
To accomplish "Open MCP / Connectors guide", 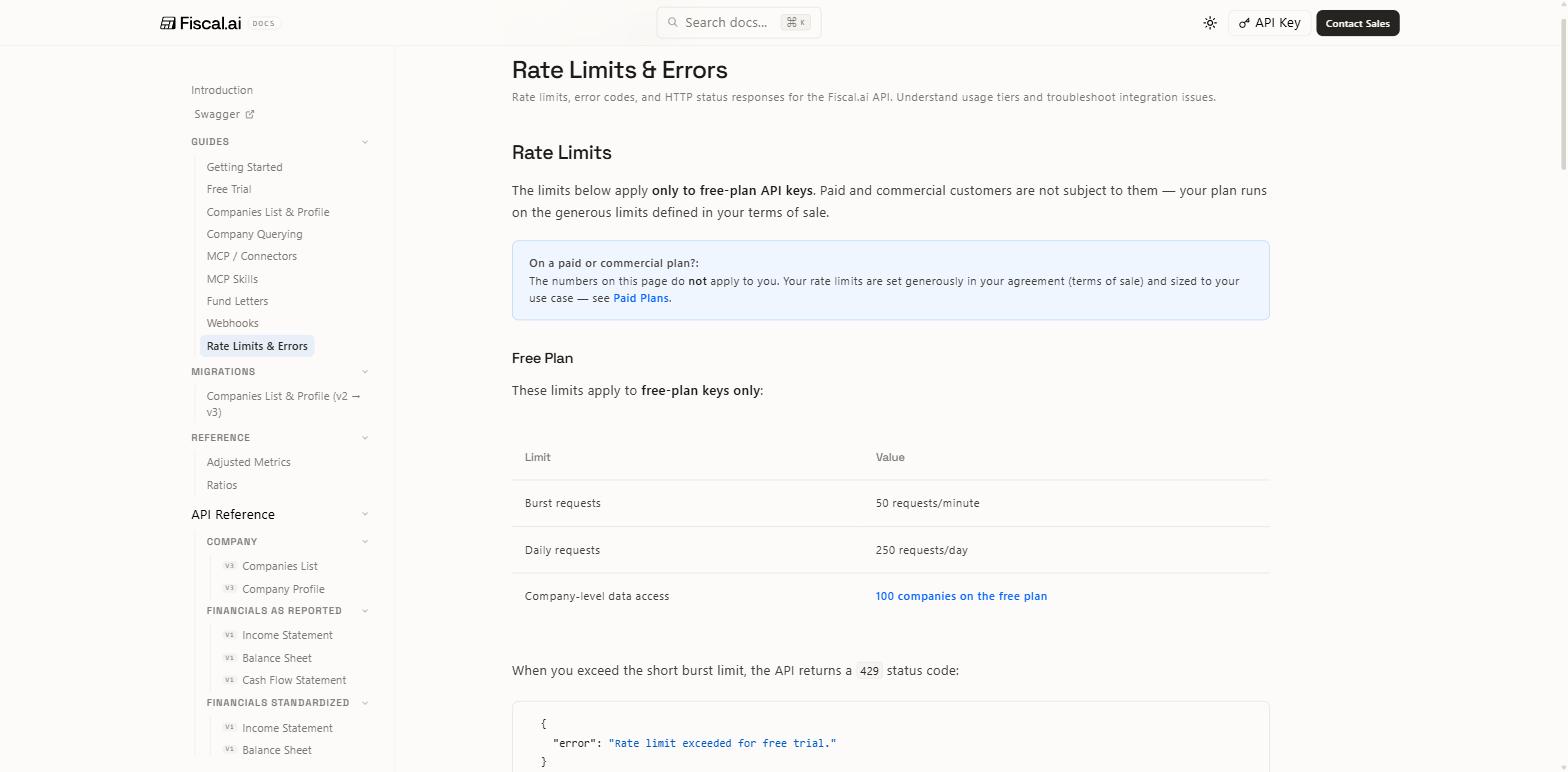I will tap(251, 256).
